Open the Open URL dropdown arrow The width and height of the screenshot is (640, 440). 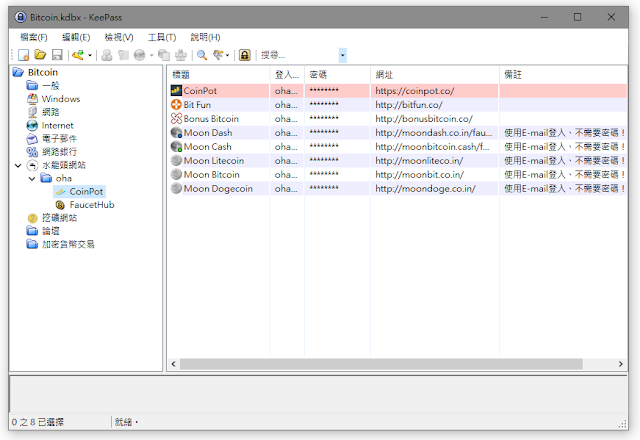(x=151, y=55)
